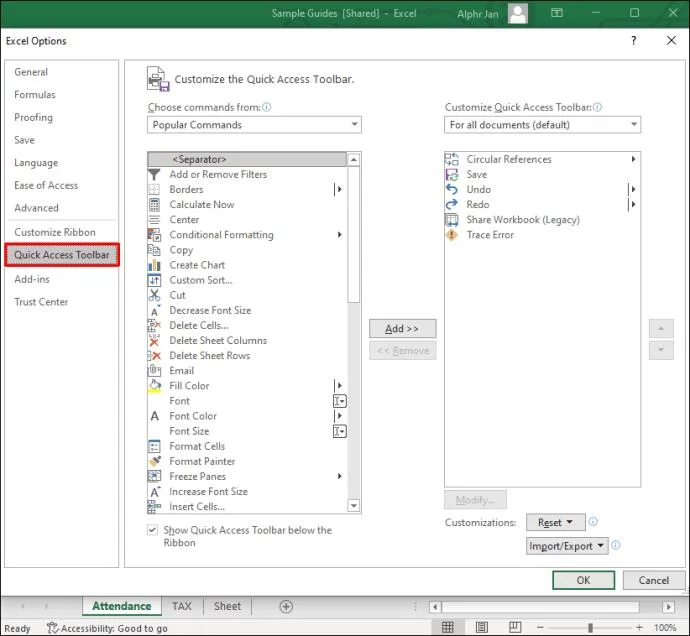Add a new sheet with plus button
Viewport: 690px width, 636px height.
(x=286, y=607)
